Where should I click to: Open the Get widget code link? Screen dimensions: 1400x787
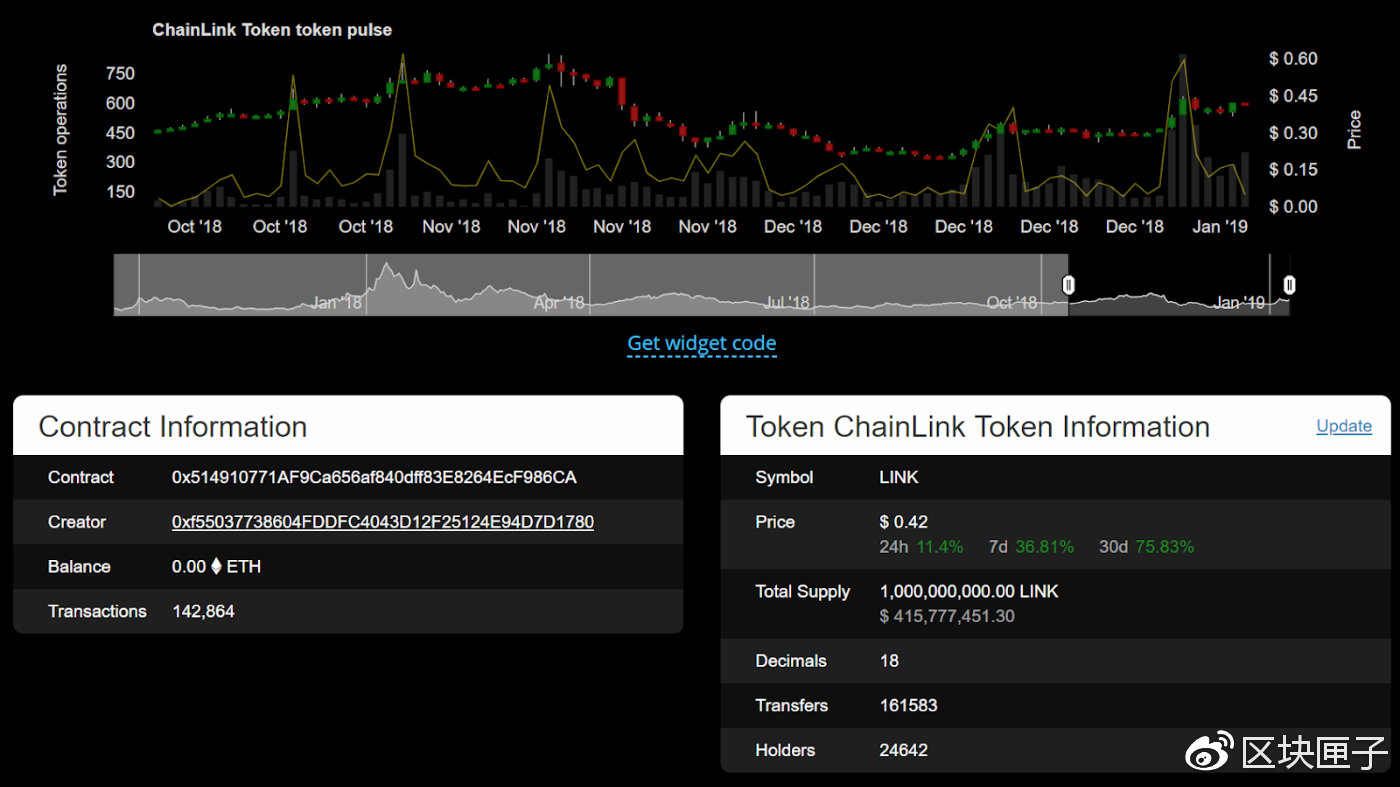point(702,343)
